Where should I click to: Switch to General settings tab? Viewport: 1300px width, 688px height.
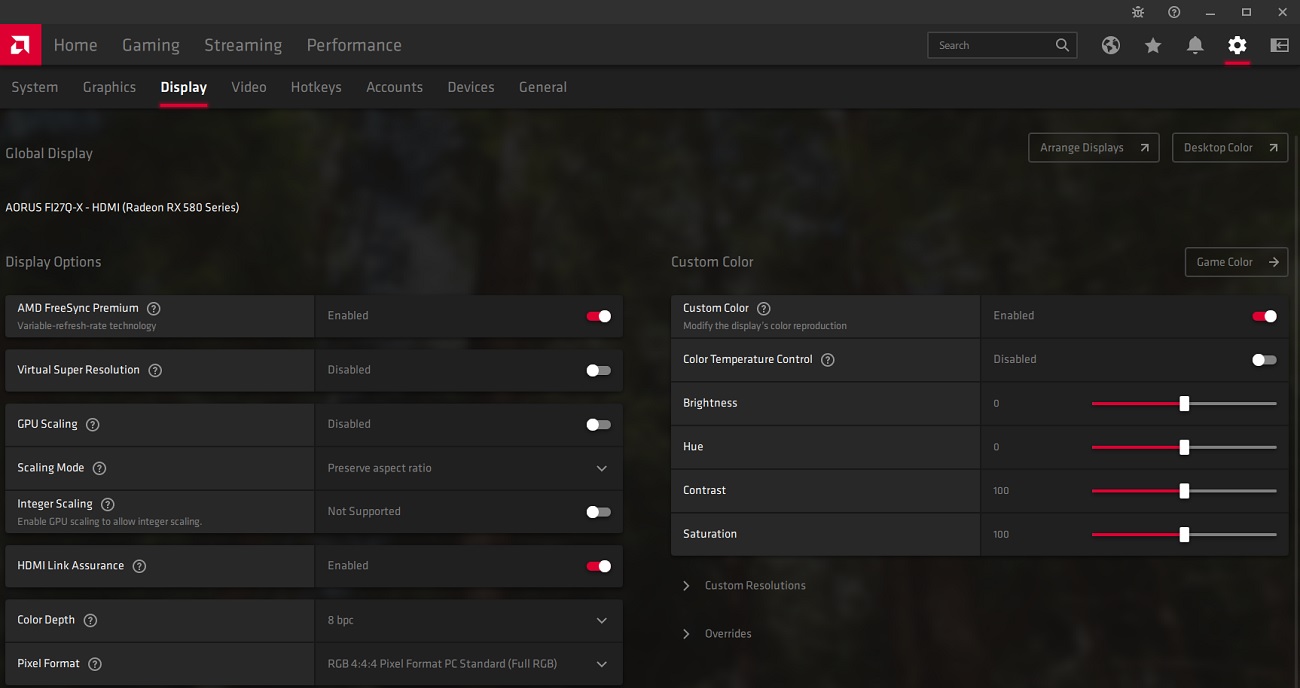point(543,87)
